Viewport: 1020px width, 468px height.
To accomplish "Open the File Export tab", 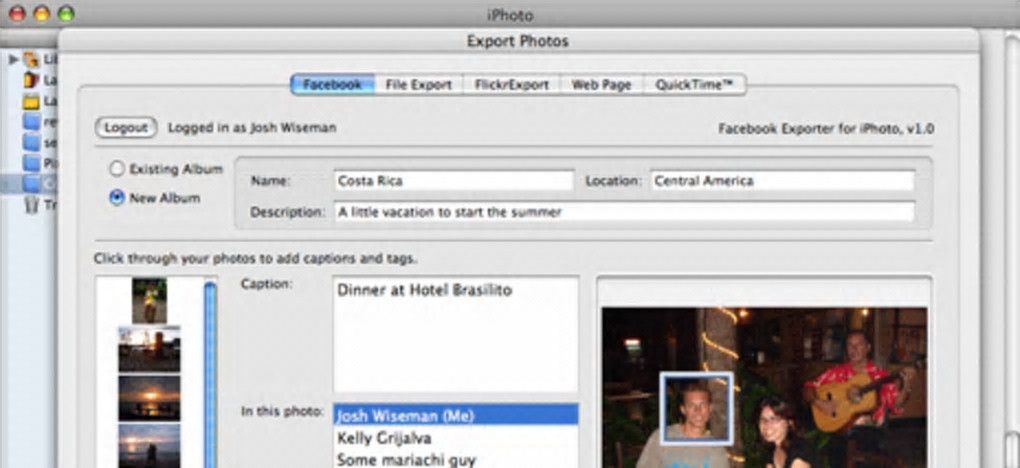I will (x=418, y=85).
